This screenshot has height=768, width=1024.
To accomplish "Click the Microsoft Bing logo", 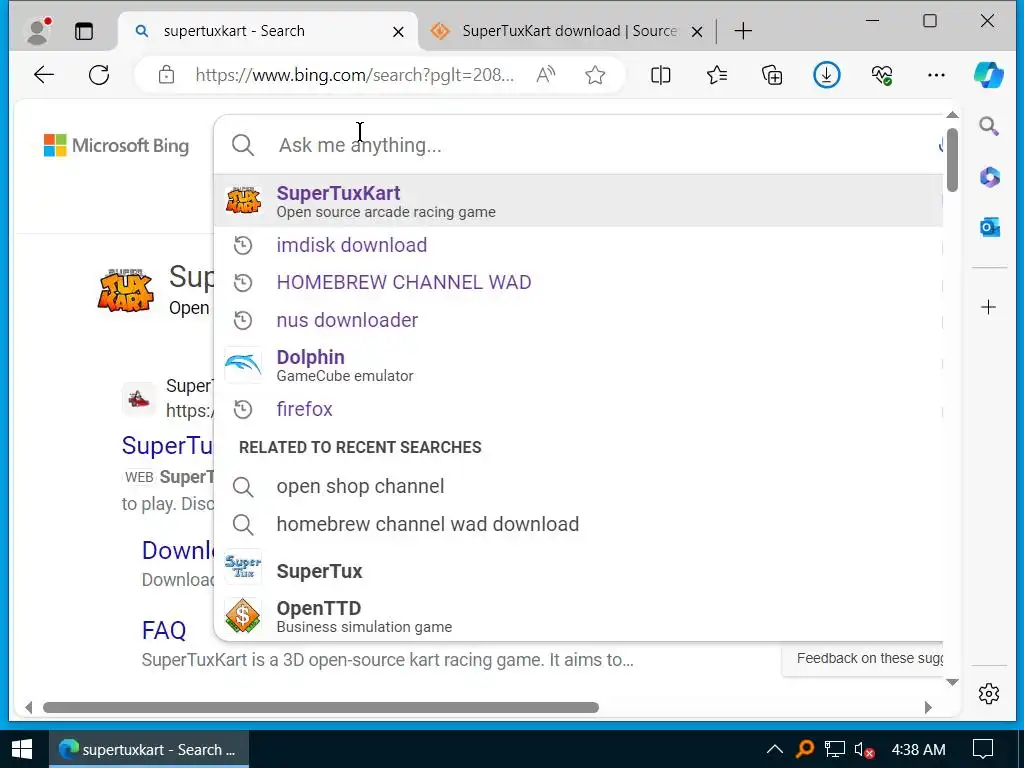I will tap(116, 145).
